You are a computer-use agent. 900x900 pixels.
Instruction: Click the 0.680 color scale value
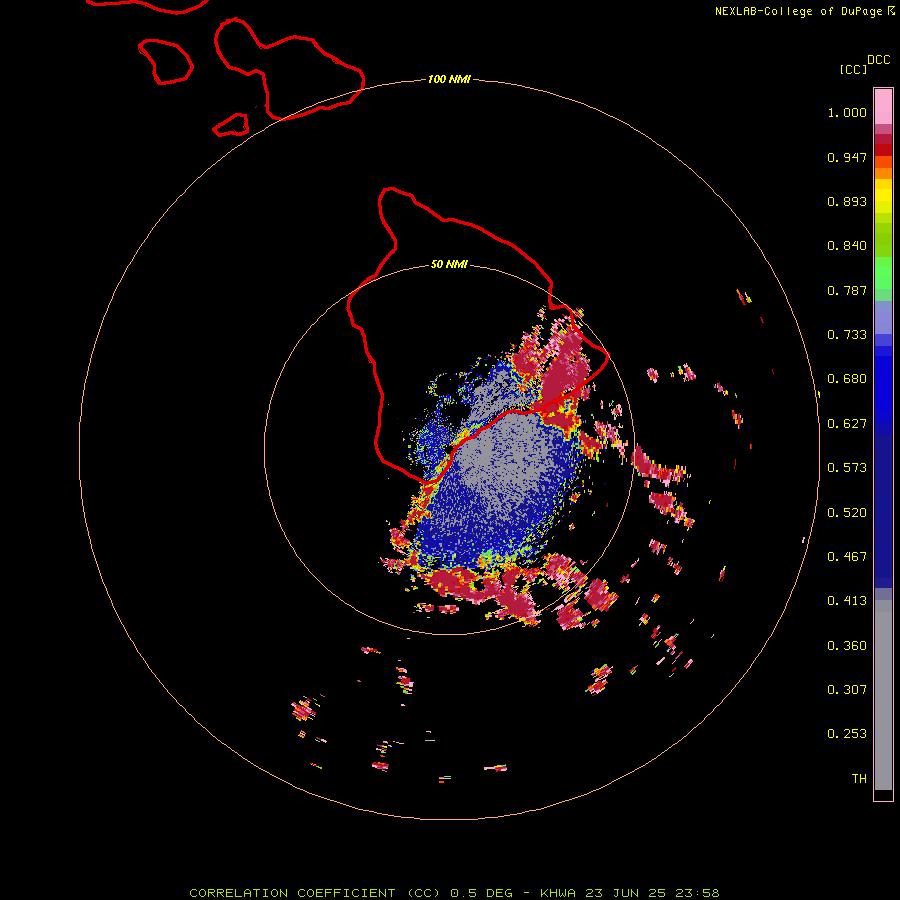click(847, 379)
